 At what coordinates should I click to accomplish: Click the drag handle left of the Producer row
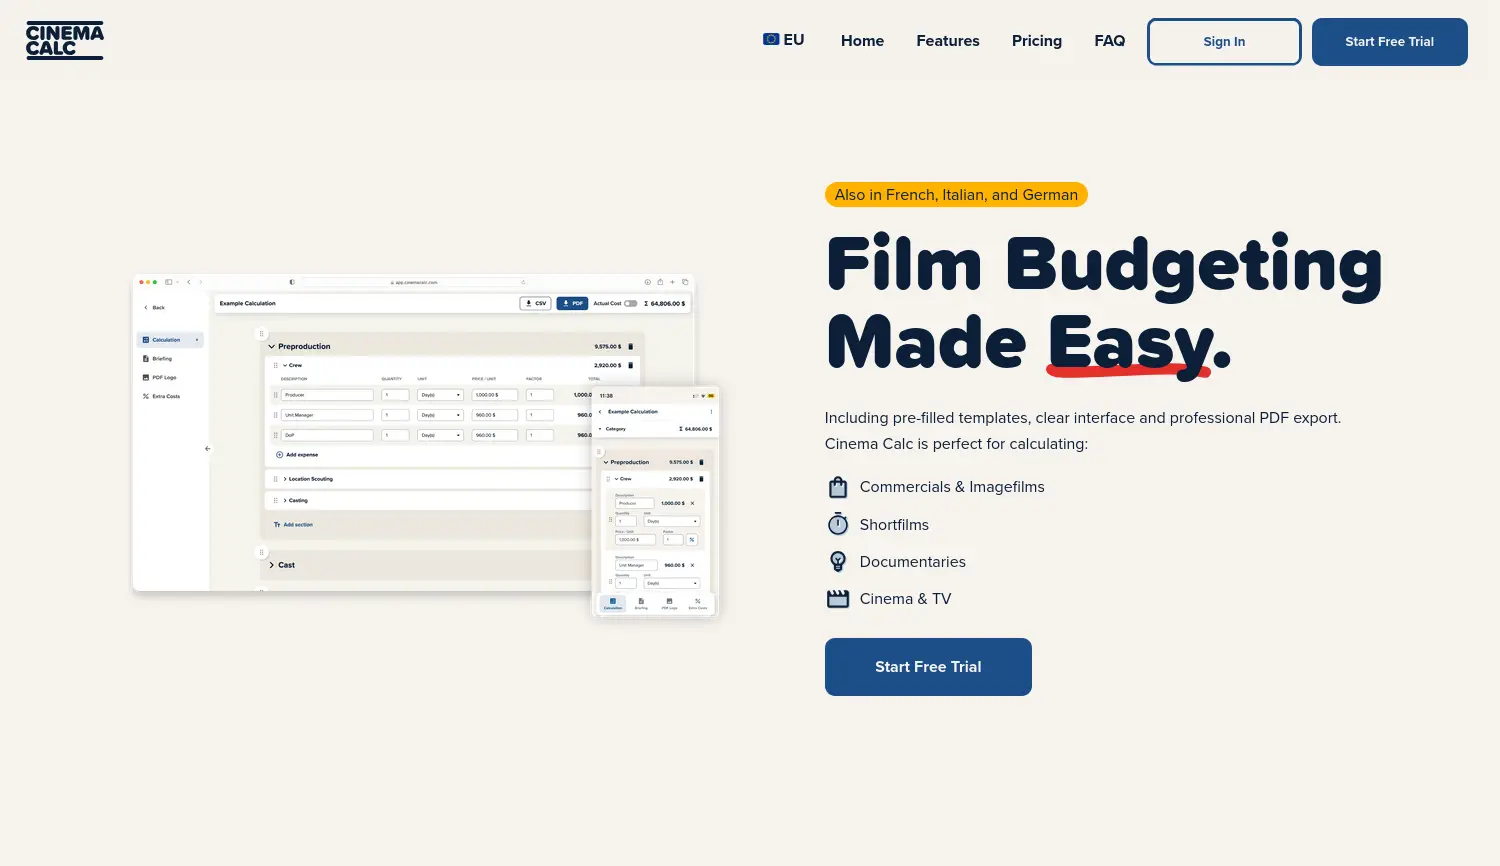coord(275,395)
